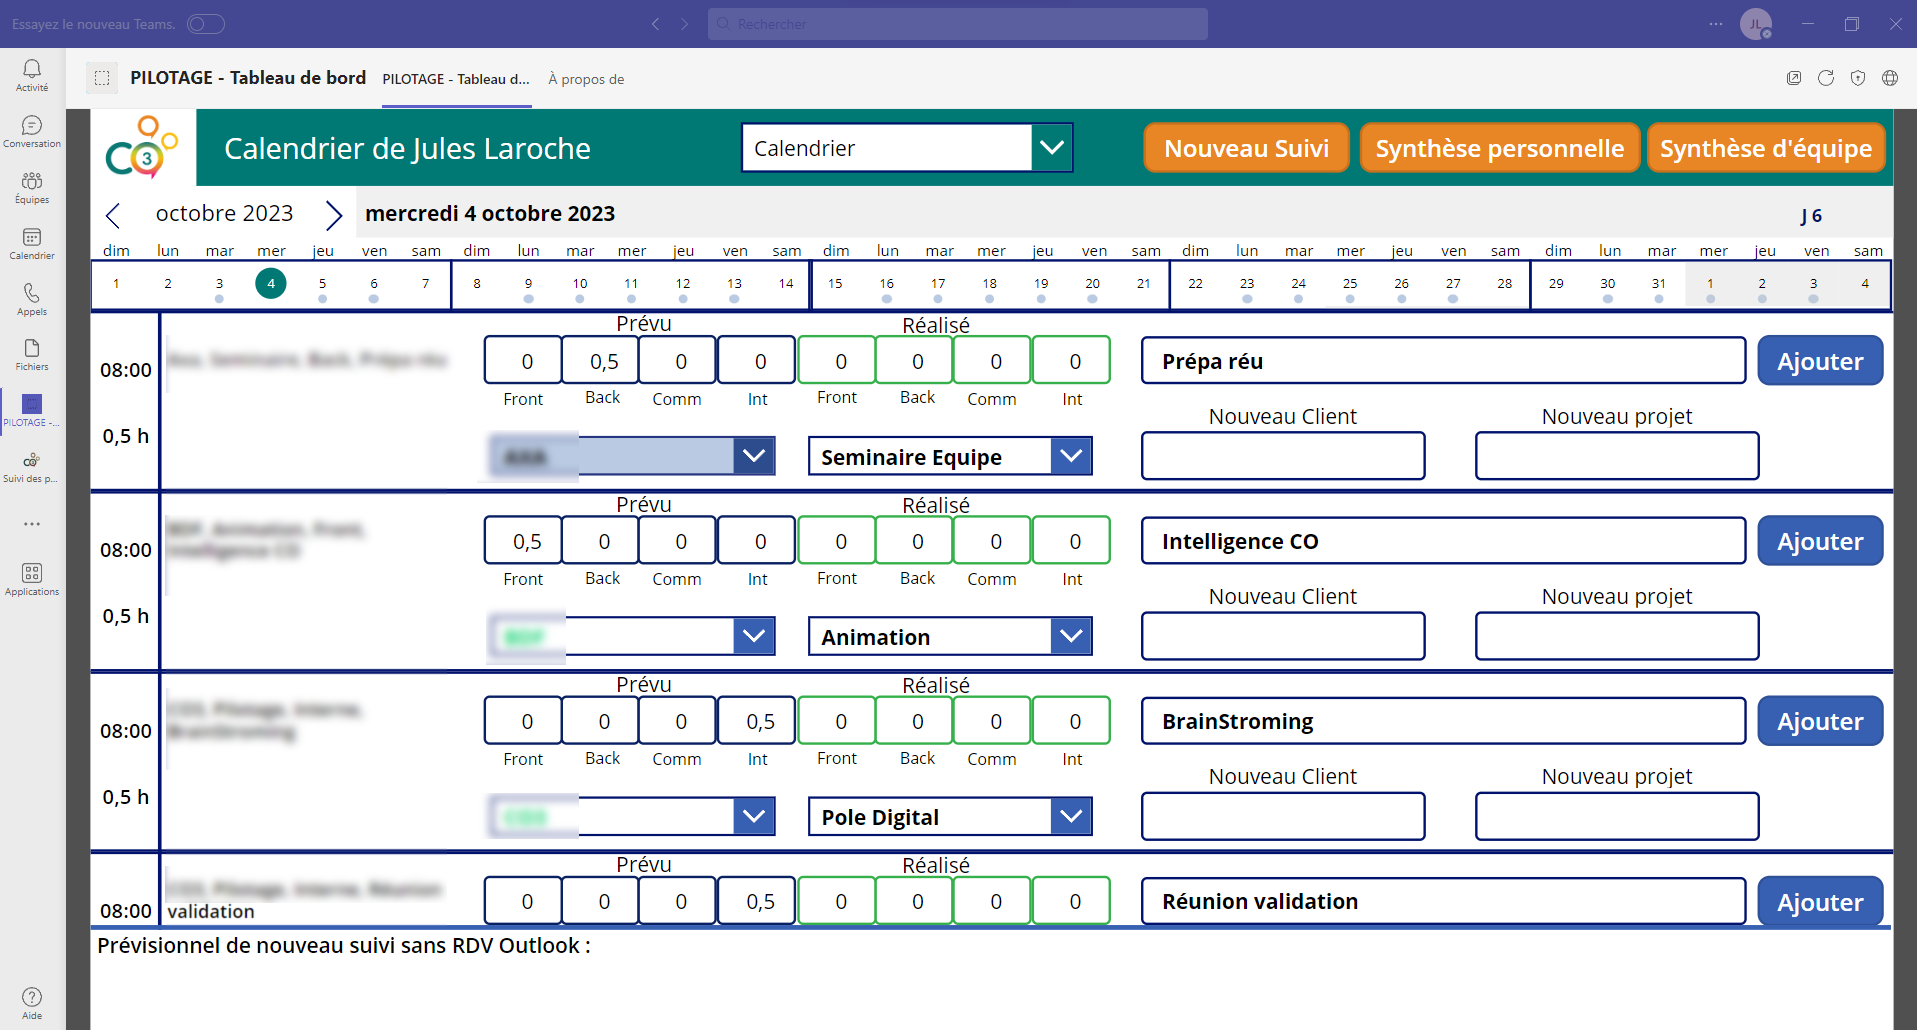
Task: Toggle the new Teams switch
Action: coord(206,24)
